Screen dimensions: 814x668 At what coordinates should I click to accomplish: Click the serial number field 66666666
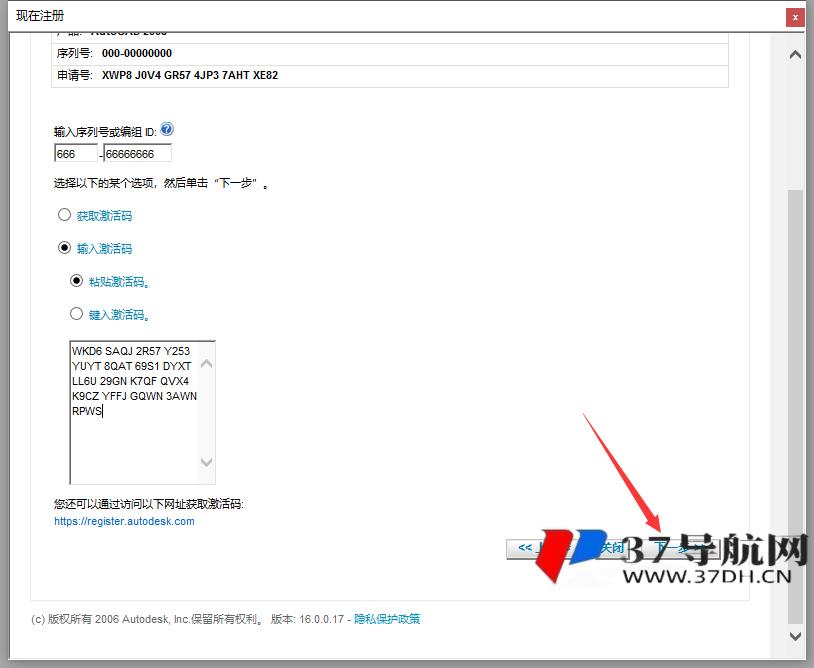tap(137, 153)
